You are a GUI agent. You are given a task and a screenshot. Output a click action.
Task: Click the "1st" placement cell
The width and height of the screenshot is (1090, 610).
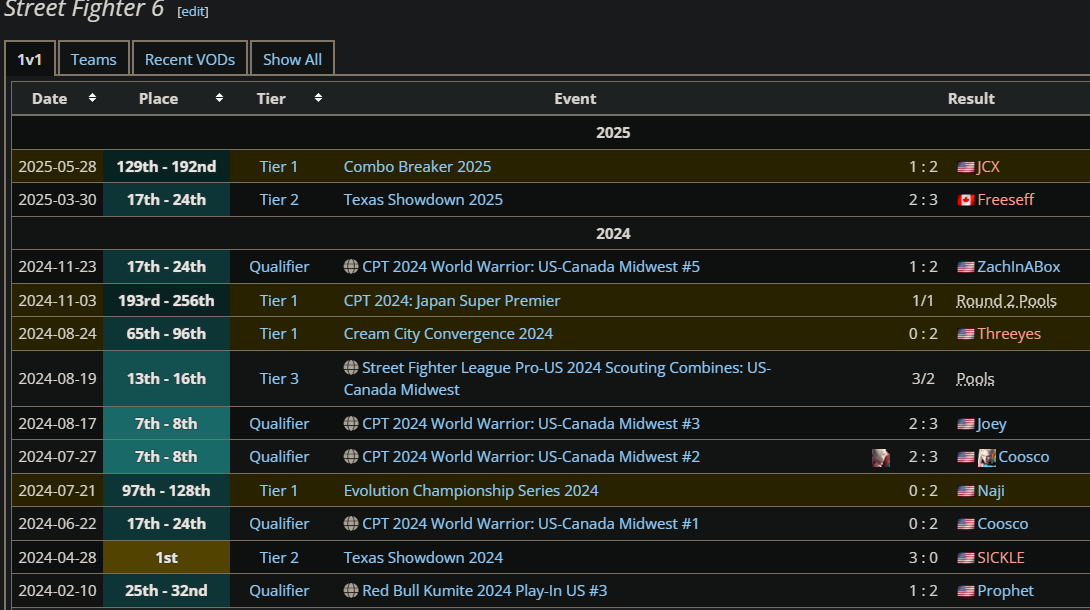click(x=166, y=558)
